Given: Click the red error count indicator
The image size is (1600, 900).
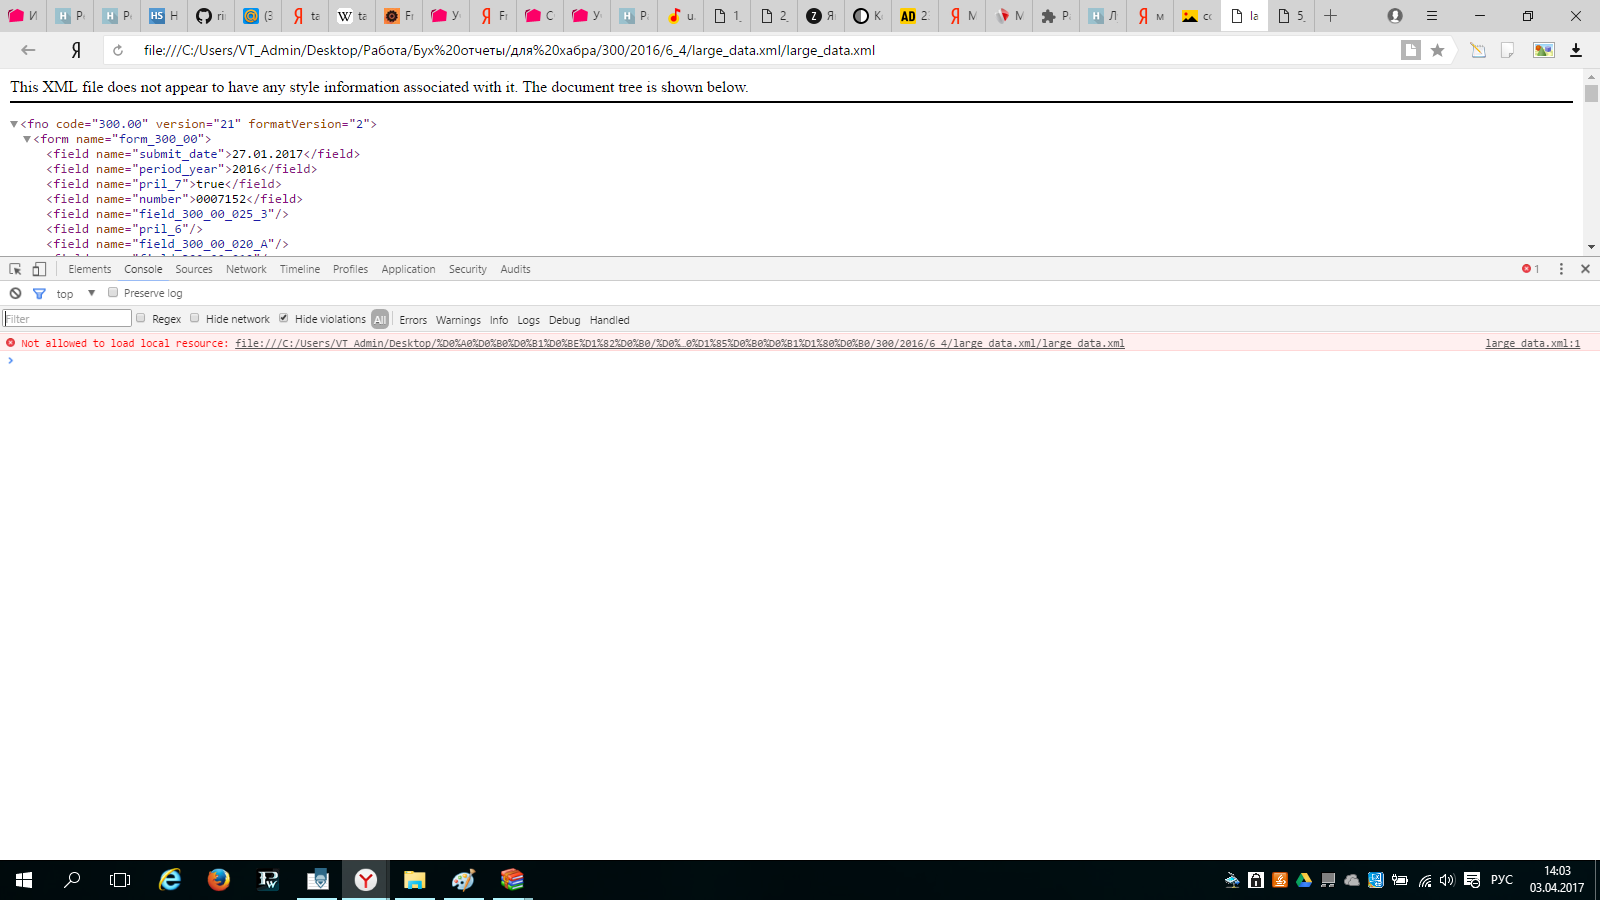Looking at the screenshot, I should click(1530, 269).
